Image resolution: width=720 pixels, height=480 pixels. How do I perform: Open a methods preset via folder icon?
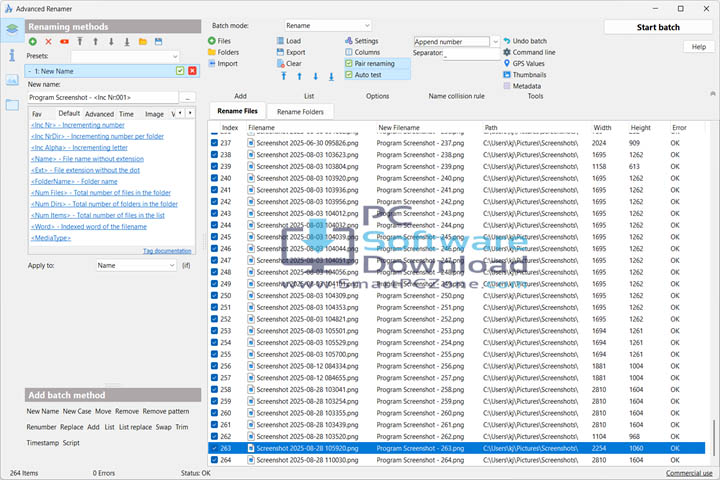(143, 42)
